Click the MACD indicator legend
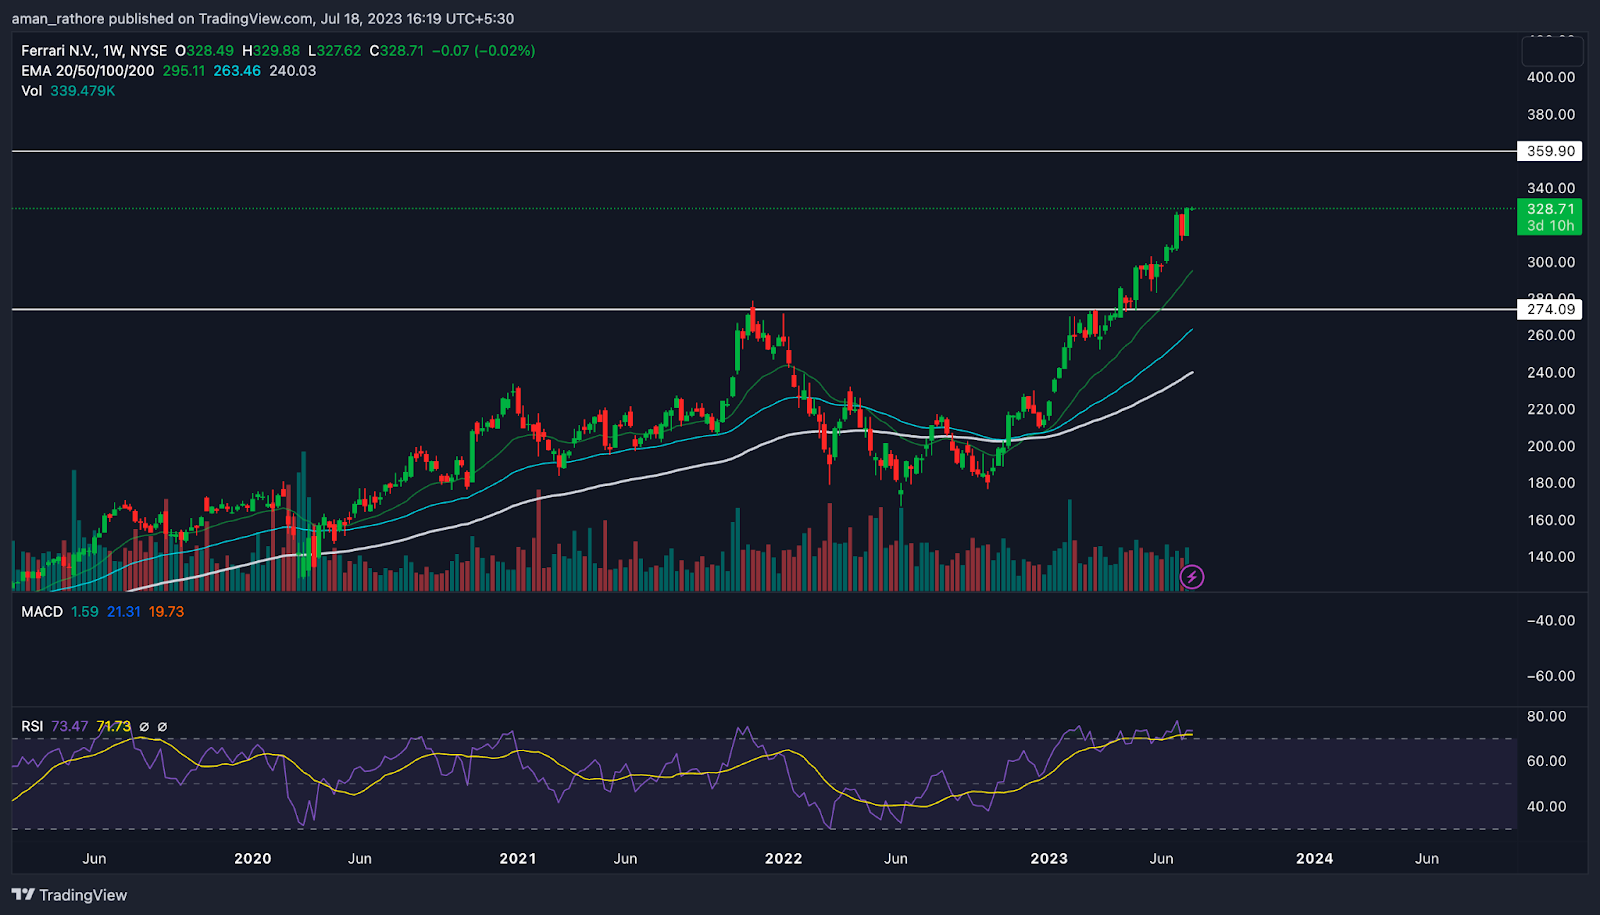Screen dimensions: 1600x915 (42, 611)
